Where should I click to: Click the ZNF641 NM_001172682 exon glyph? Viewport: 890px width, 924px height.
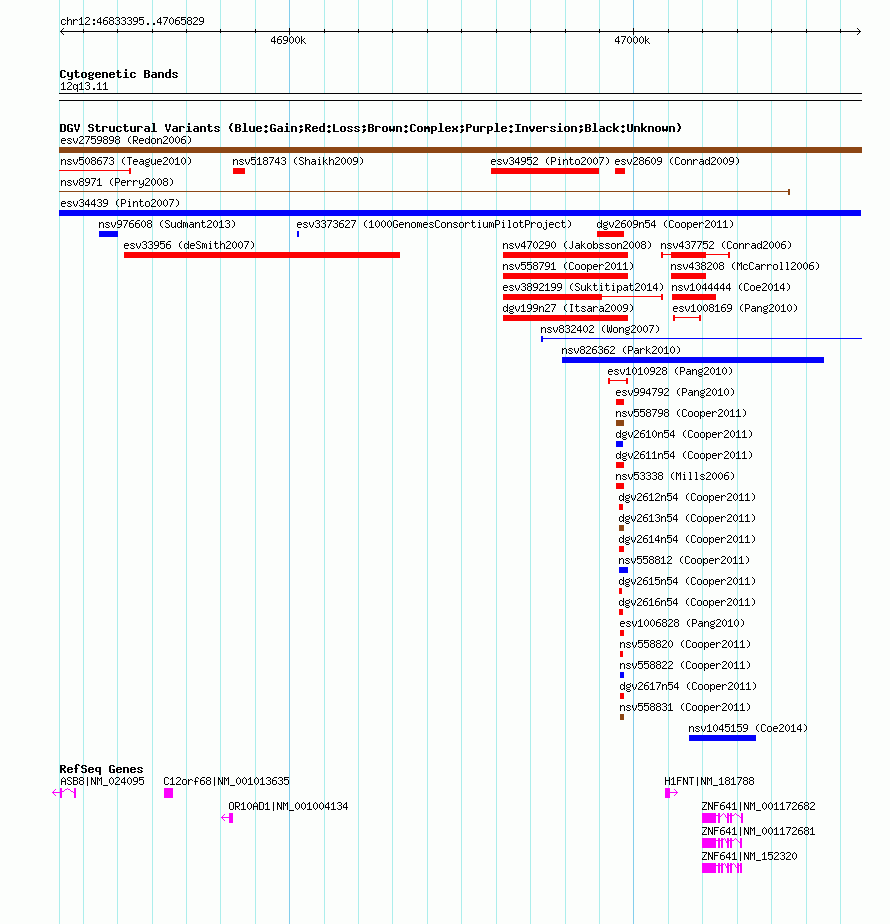click(723, 818)
